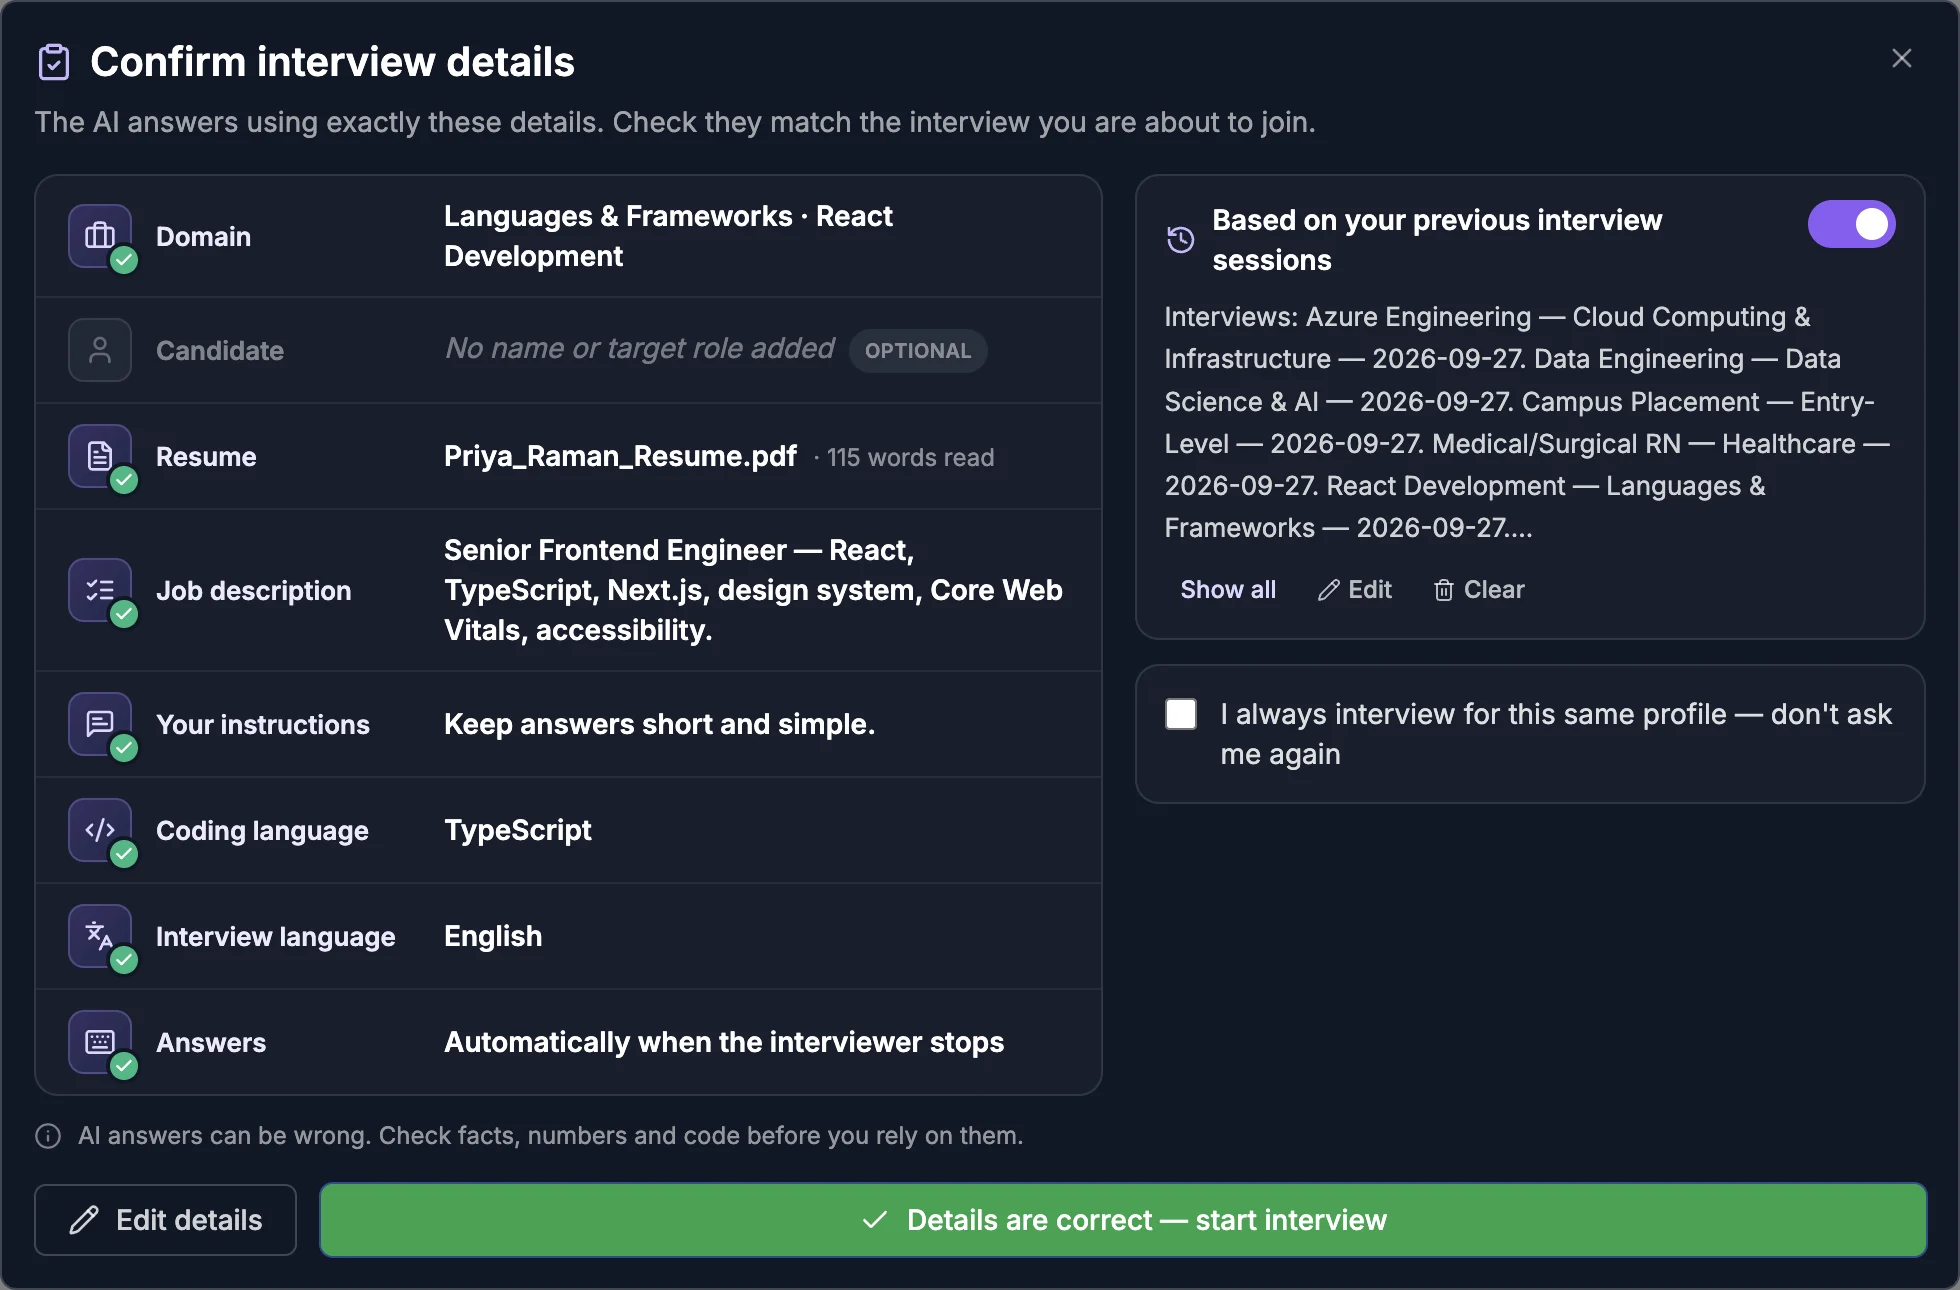
Task: Click the Answers keyboard icon
Action: point(100,1042)
